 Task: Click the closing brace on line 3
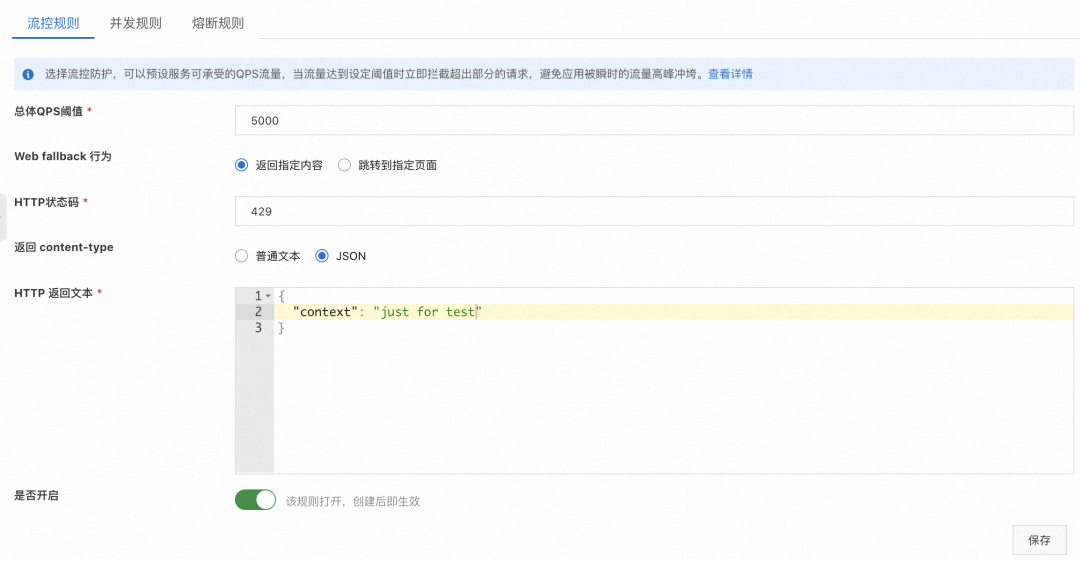pos(281,328)
